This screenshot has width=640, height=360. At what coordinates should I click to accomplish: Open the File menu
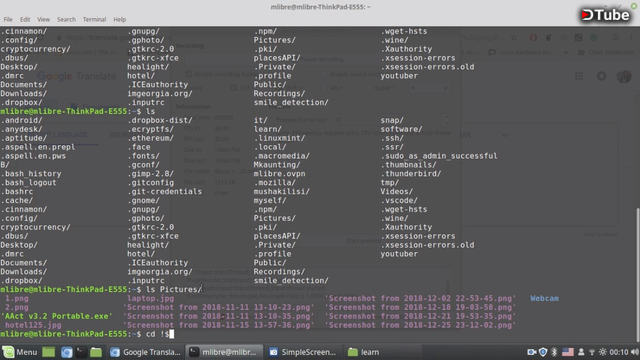pyautogui.click(x=8, y=19)
